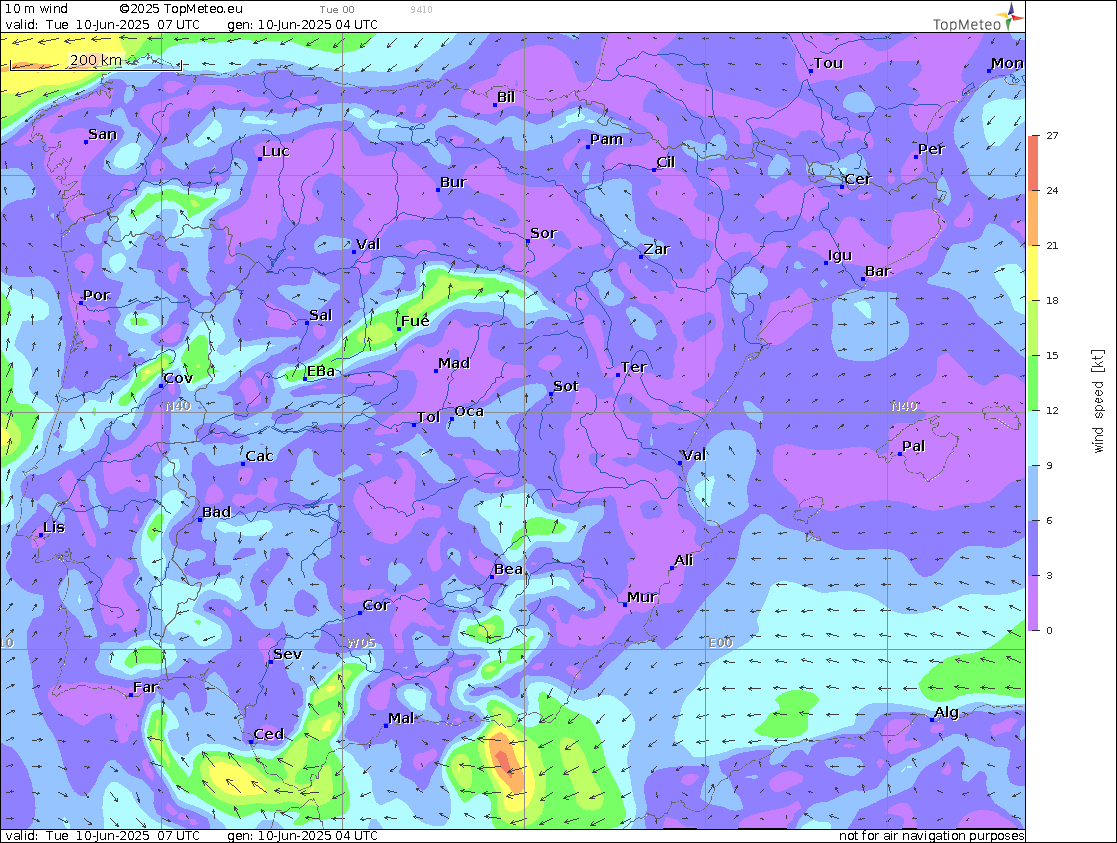Click the "Bea" city label
This screenshot has height=843, width=1117.
pos(508,569)
